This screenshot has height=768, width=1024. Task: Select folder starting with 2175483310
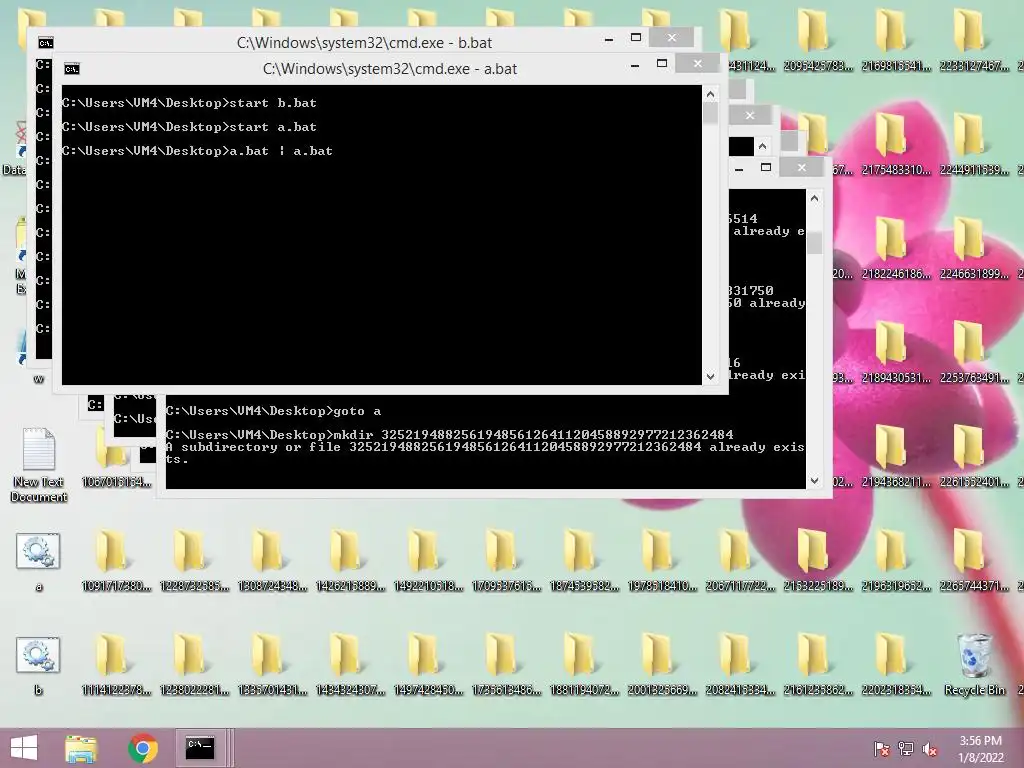(x=896, y=145)
